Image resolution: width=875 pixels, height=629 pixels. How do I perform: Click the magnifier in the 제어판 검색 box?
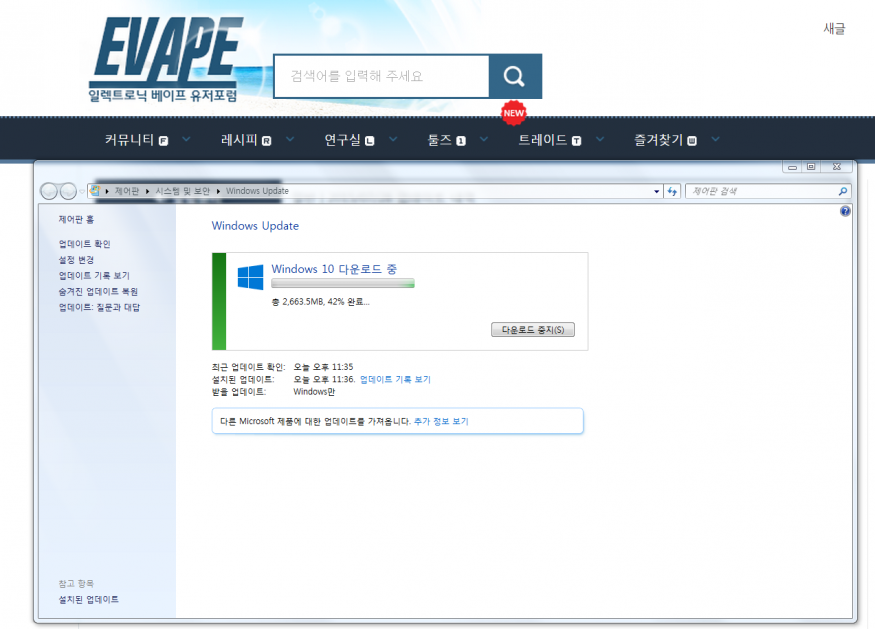843,191
